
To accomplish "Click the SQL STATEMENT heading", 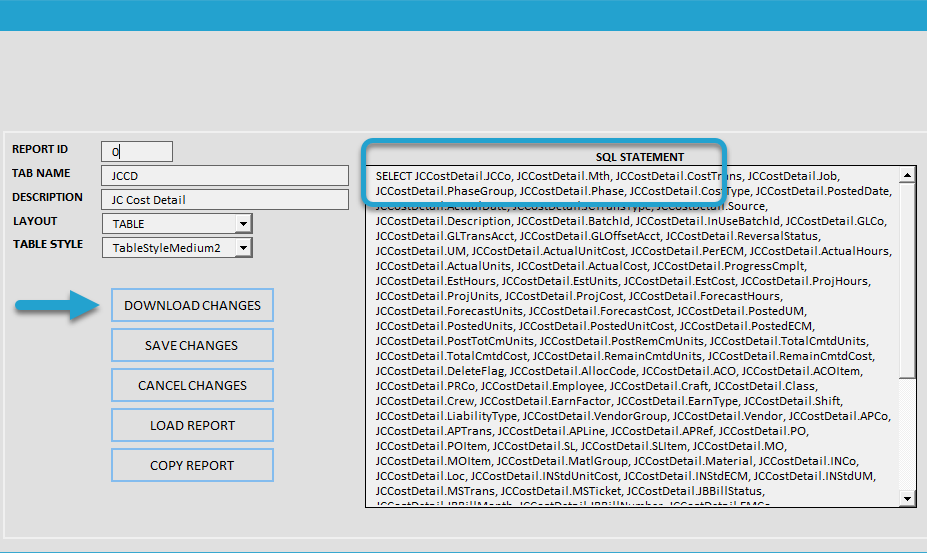I will [x=640, y=157].
